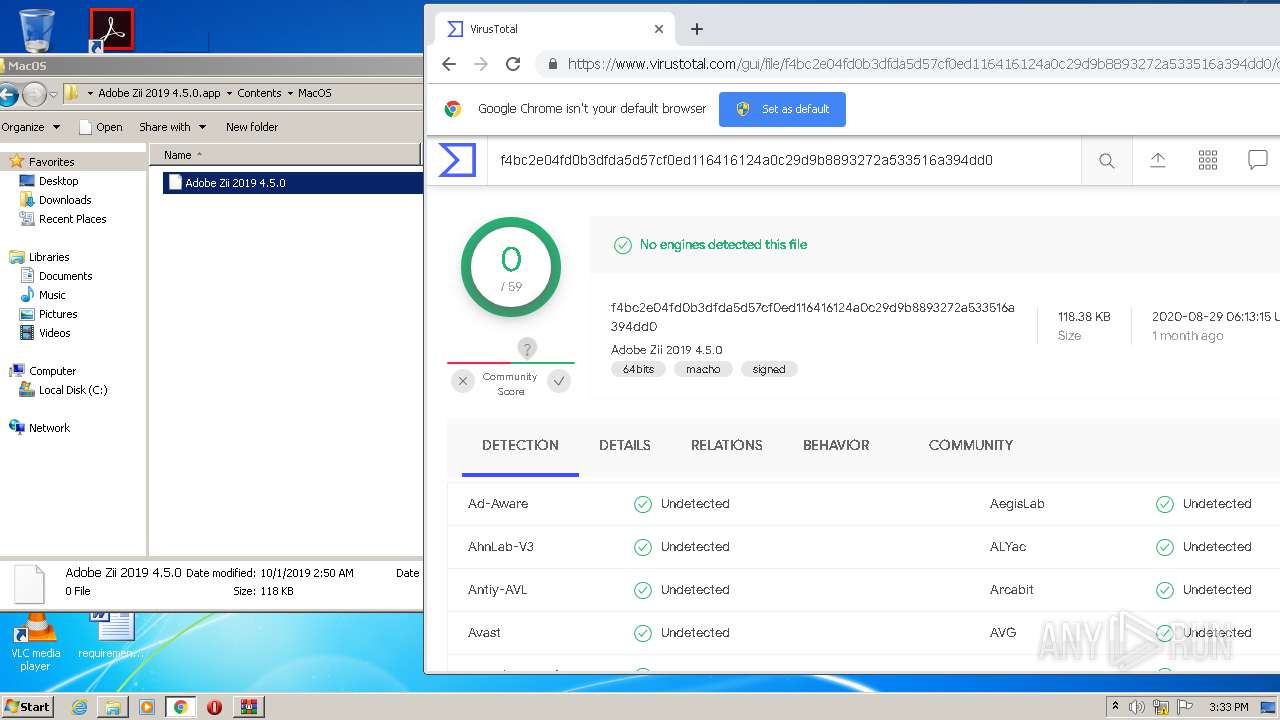
Task: Reload the VirusTotal page
Action: pyautogui.click(x=513, y=64)
